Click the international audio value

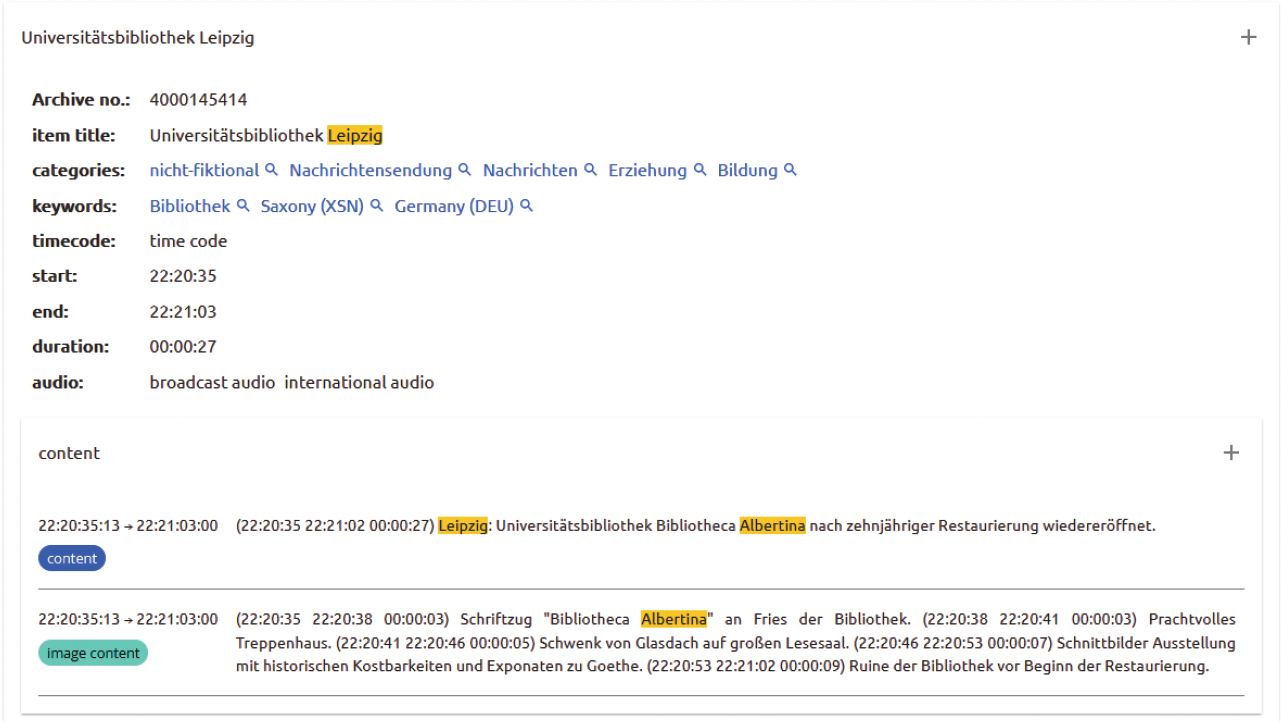coord(359,382)
